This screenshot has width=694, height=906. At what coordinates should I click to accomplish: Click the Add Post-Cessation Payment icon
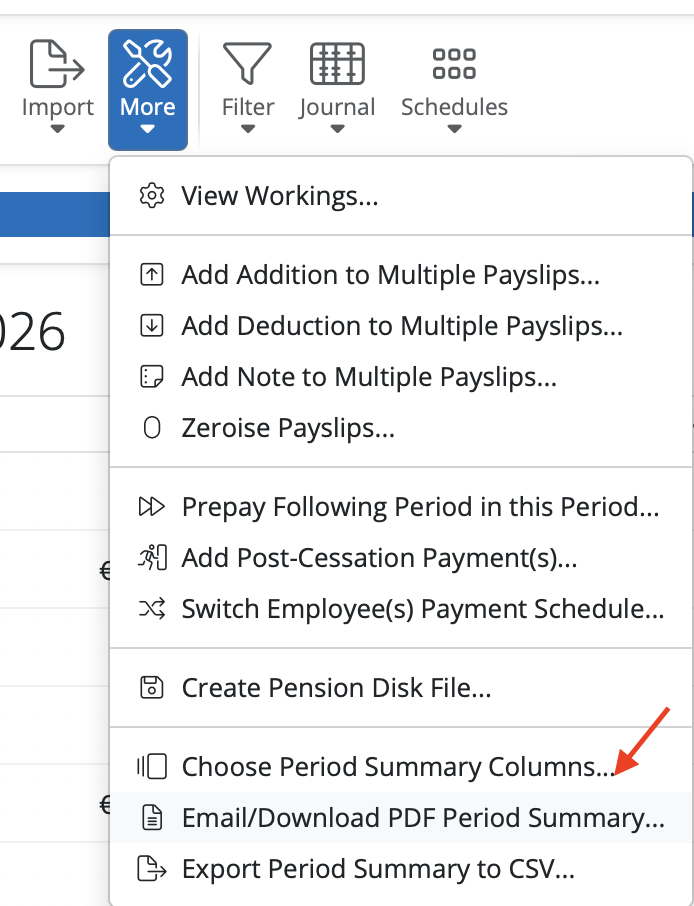152,558
